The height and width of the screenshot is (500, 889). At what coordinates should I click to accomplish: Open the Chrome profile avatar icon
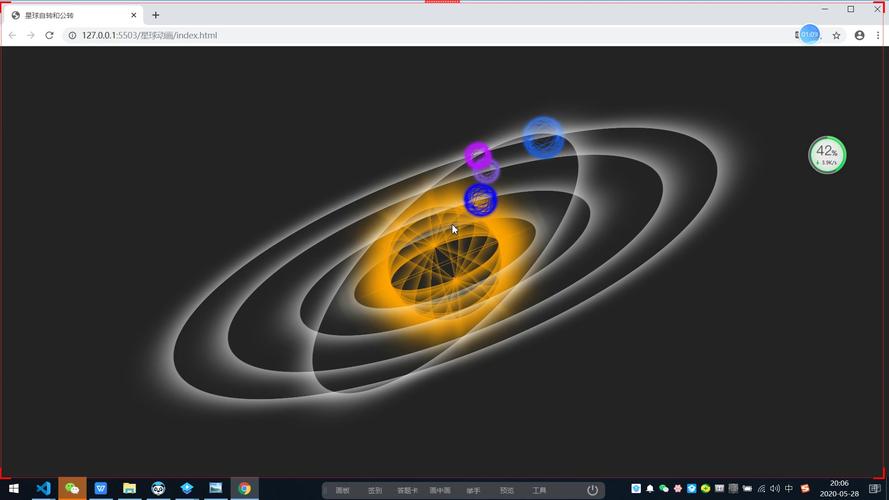pos(860,35)
